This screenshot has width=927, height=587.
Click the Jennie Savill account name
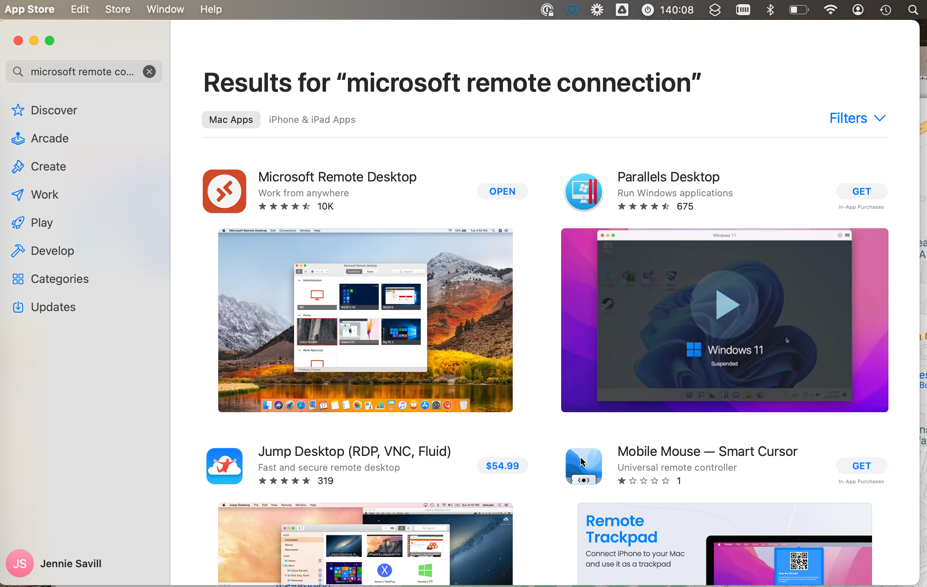pos(71,563)
